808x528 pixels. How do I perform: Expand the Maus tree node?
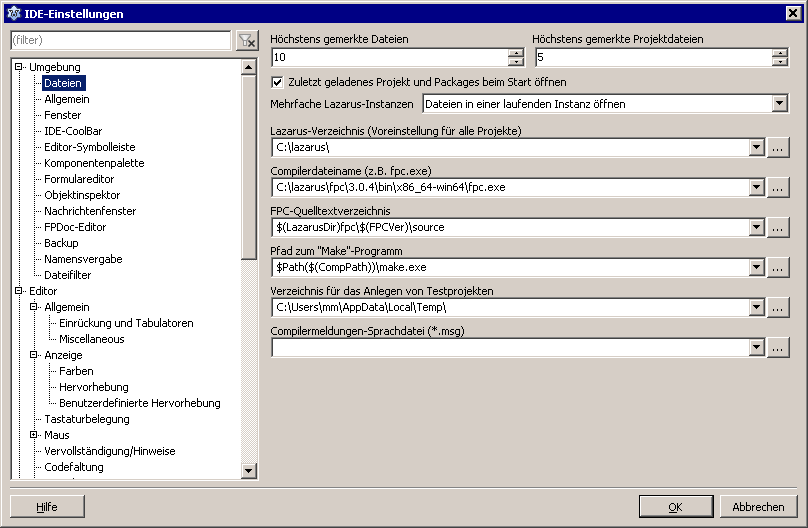click(34, 435)
